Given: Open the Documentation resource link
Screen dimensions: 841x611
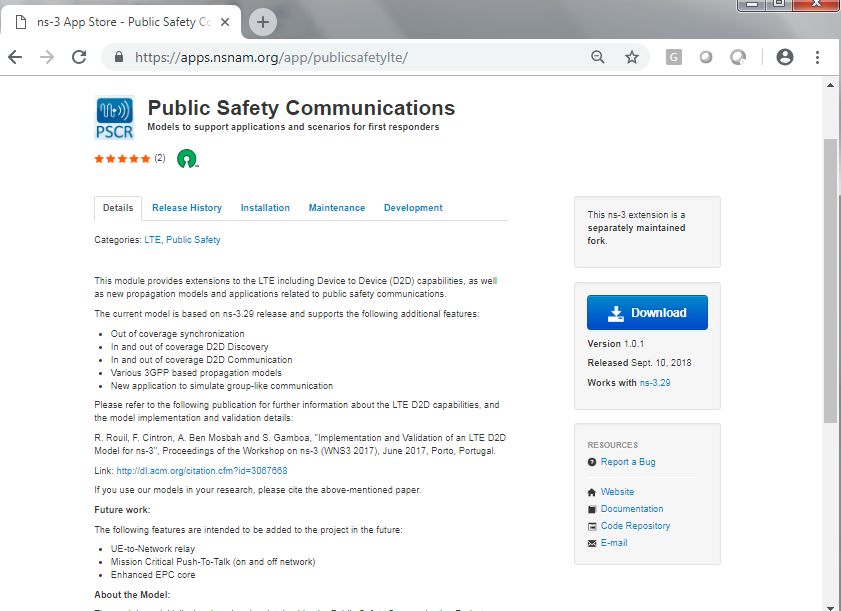Looking at the screenshot, I should [632, 509].
